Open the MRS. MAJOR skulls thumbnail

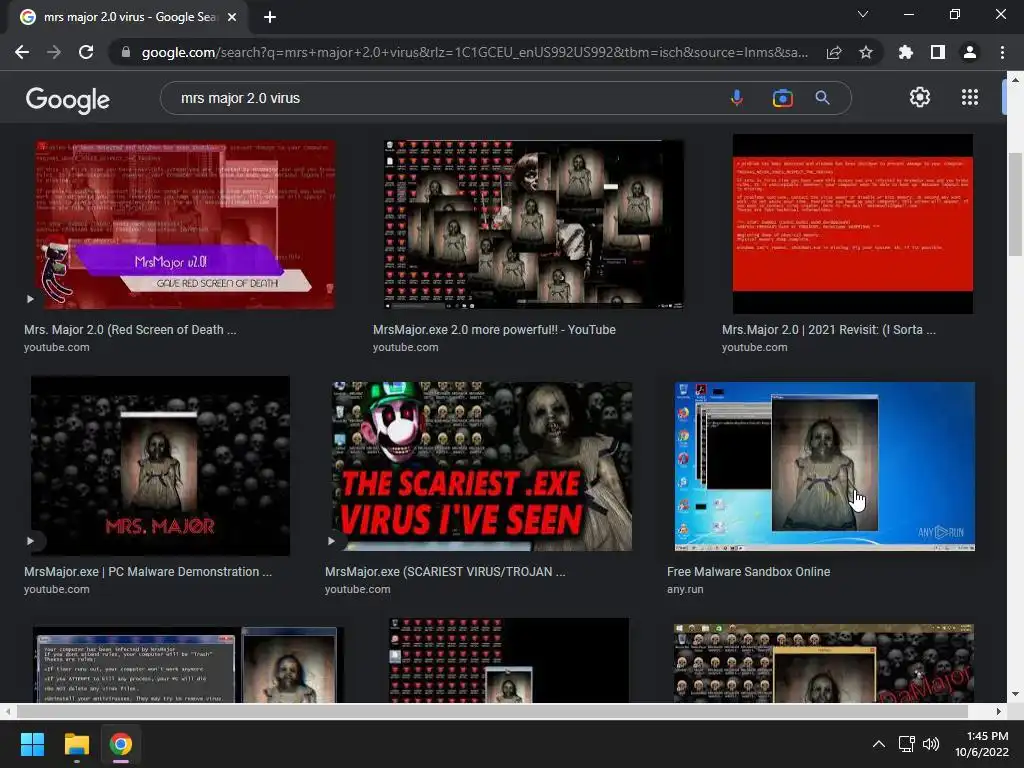click(x=160, y=466)
